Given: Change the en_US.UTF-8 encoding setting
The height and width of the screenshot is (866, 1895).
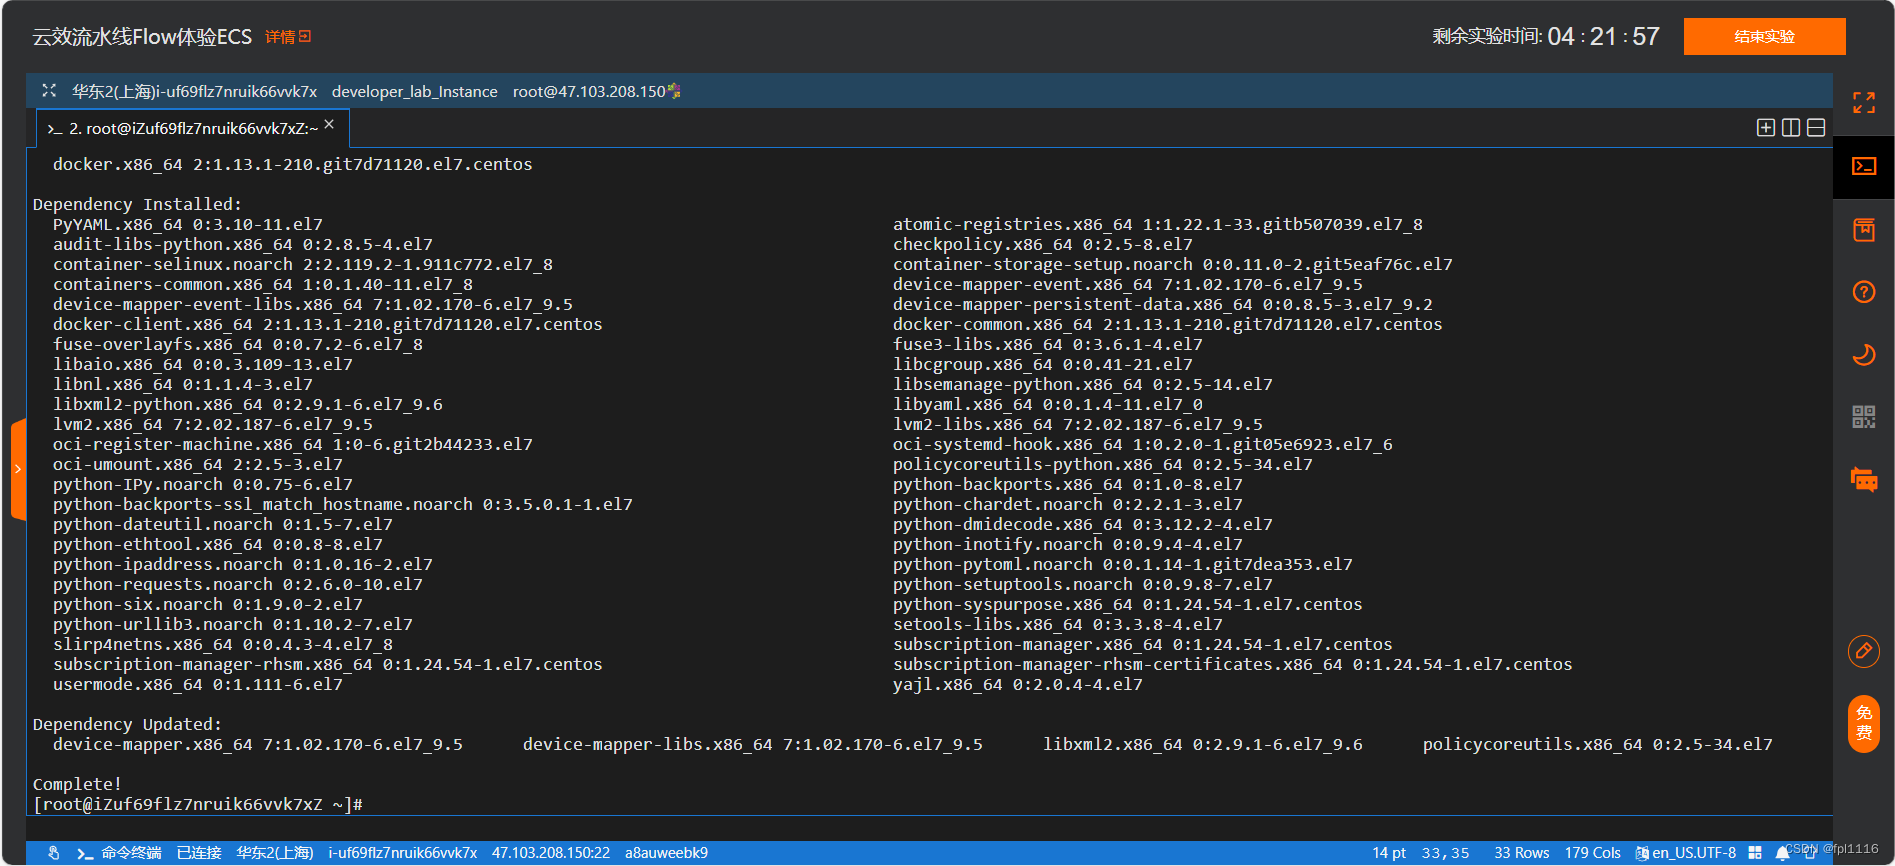Looking at the screenshot, I should point(1685,853).
